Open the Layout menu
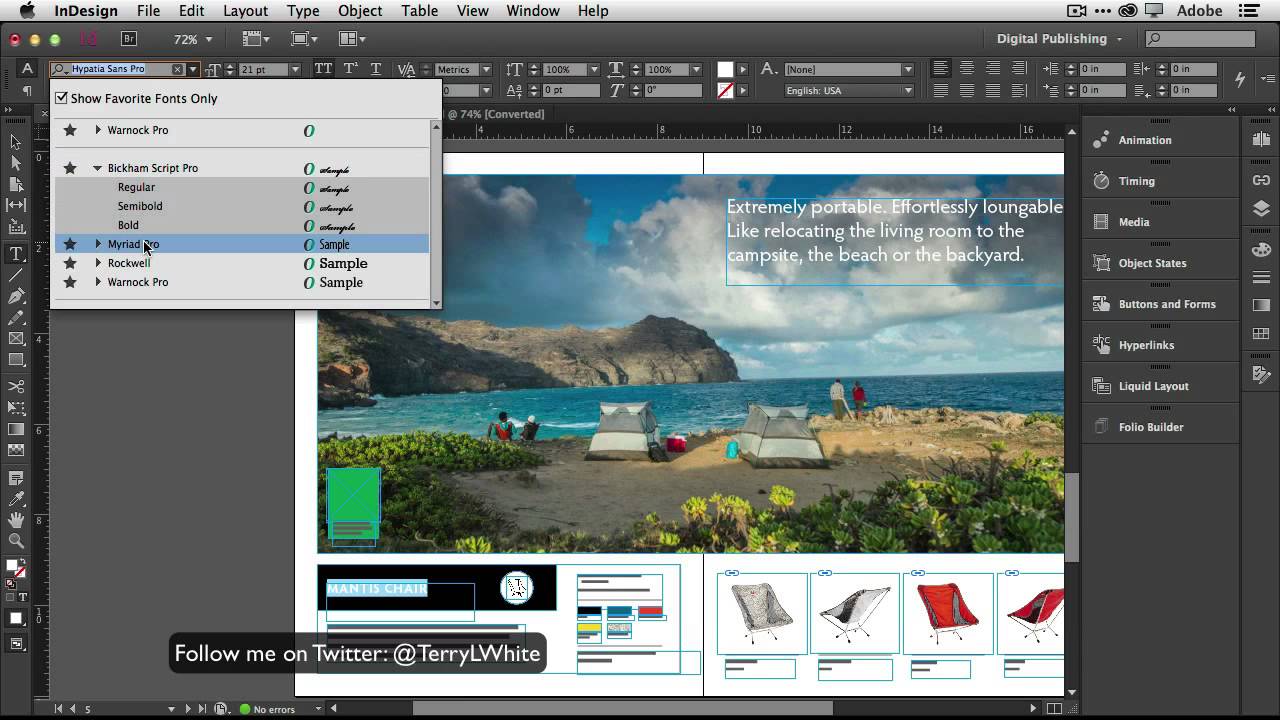Screen dimensions: 1280x720 pyautogui.click(x=245, y=11)
